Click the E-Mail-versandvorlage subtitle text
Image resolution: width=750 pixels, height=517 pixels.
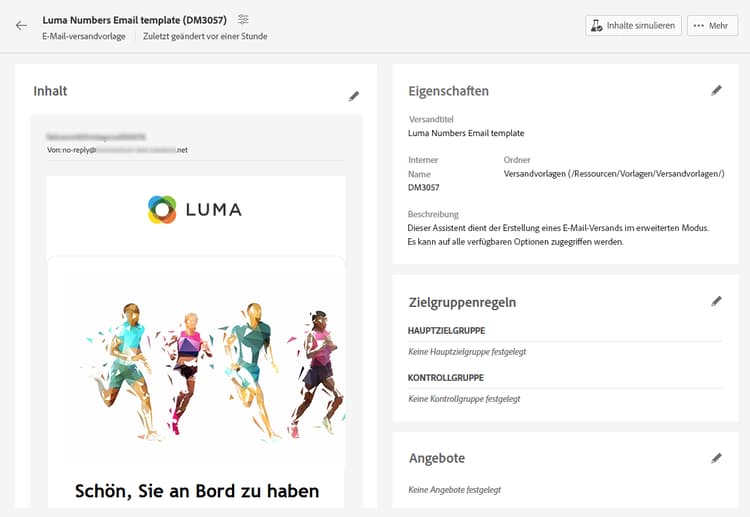pos(84,36)
